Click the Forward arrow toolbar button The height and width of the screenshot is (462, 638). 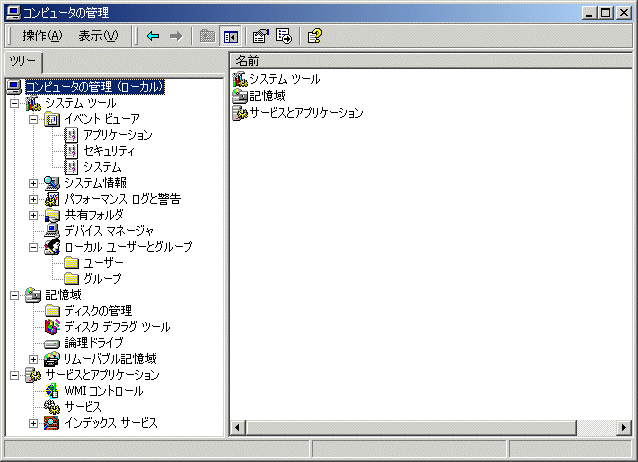[x=176, y=36]
